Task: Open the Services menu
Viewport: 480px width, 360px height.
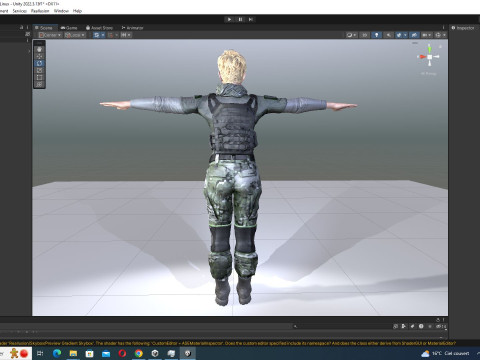Action: pos(19,11)
